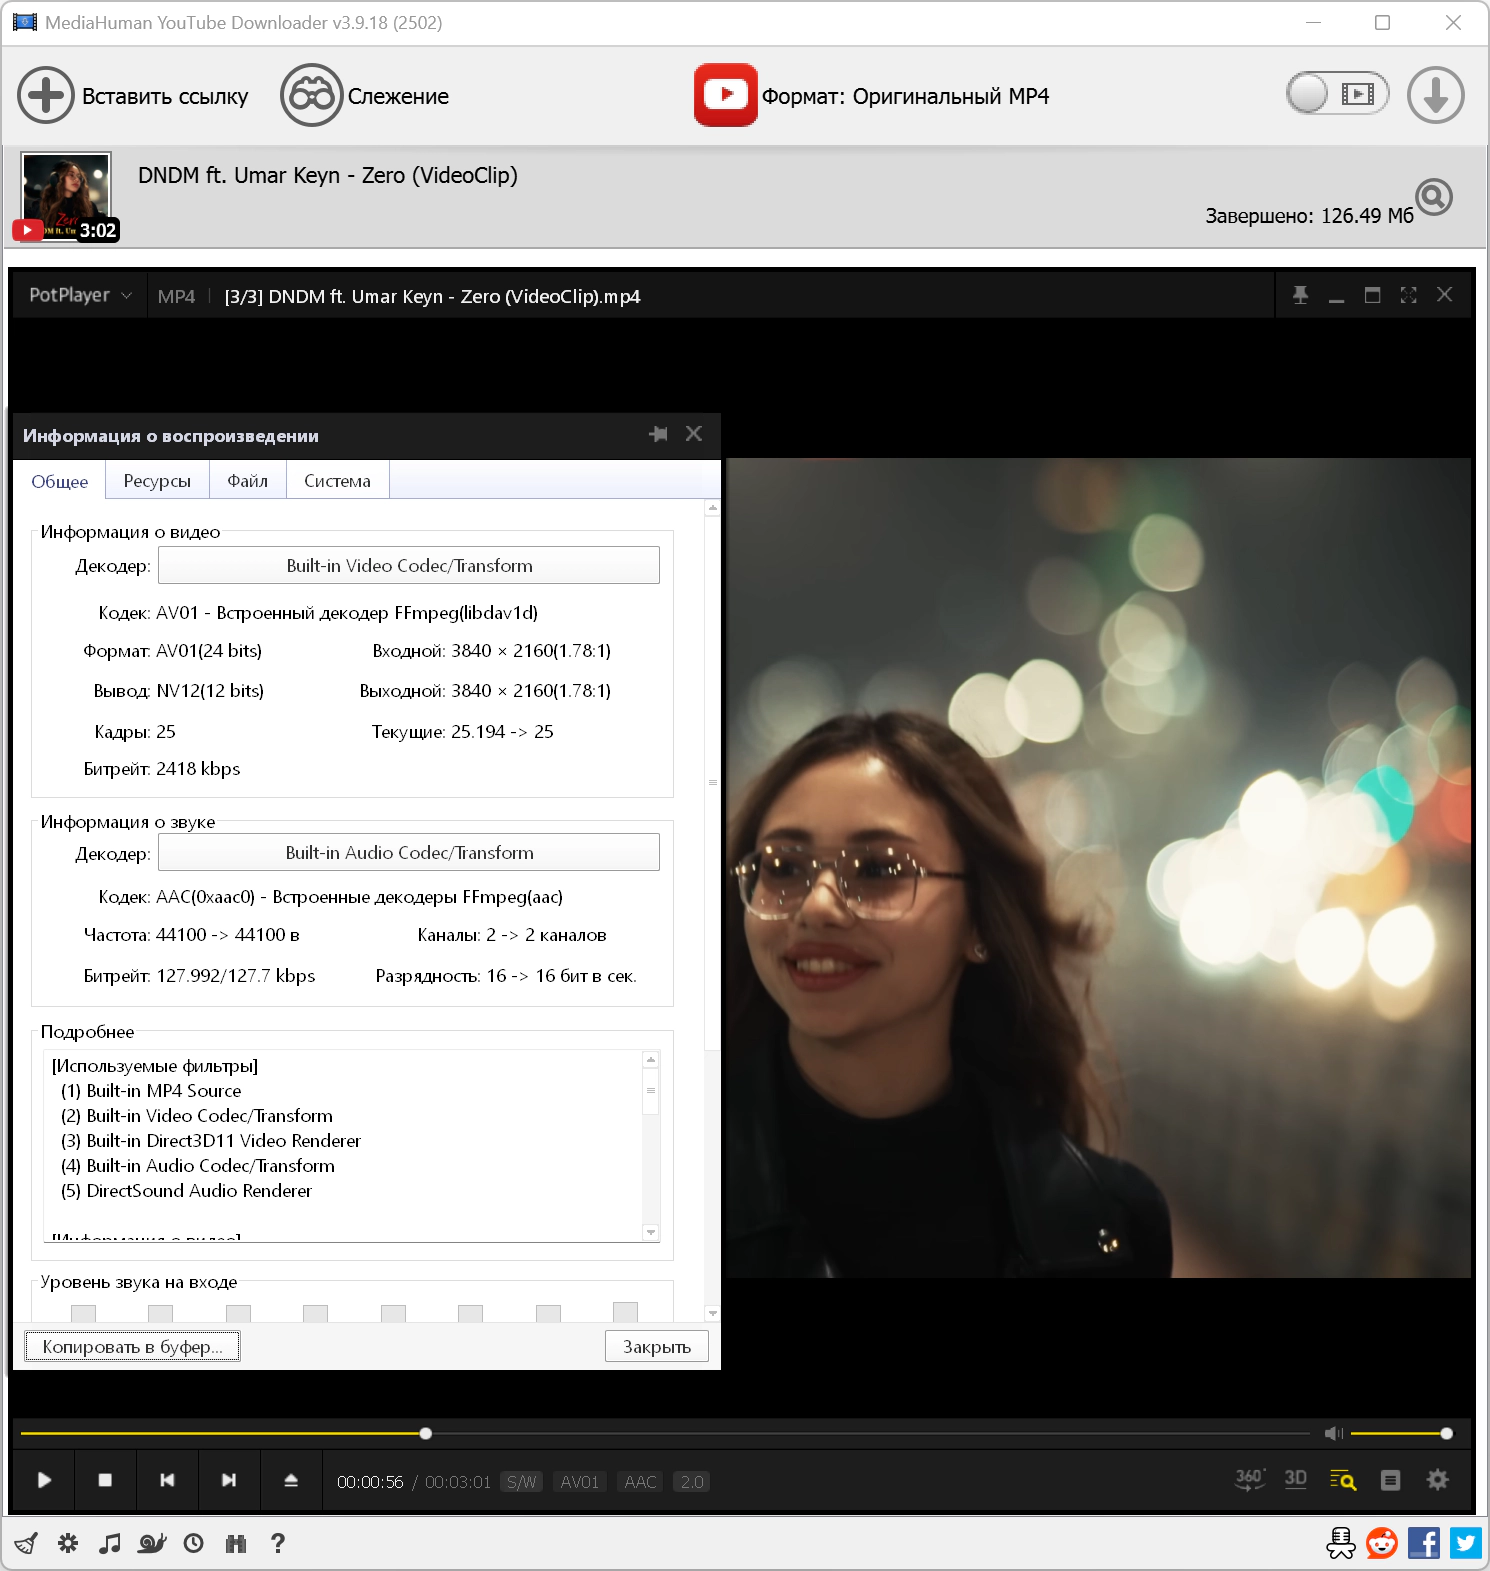
Task: Open the 3D video mode icon
Action: pos(1295,1480)
